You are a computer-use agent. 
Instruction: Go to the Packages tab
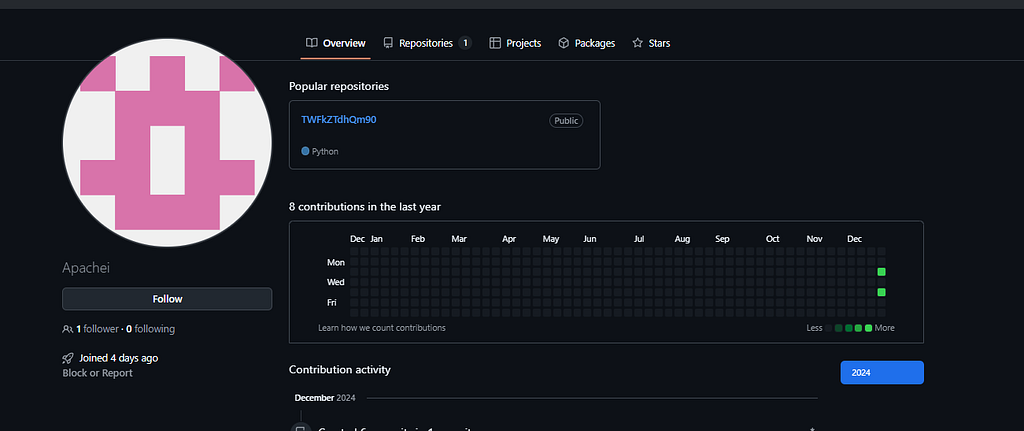[x=586, y=43]
